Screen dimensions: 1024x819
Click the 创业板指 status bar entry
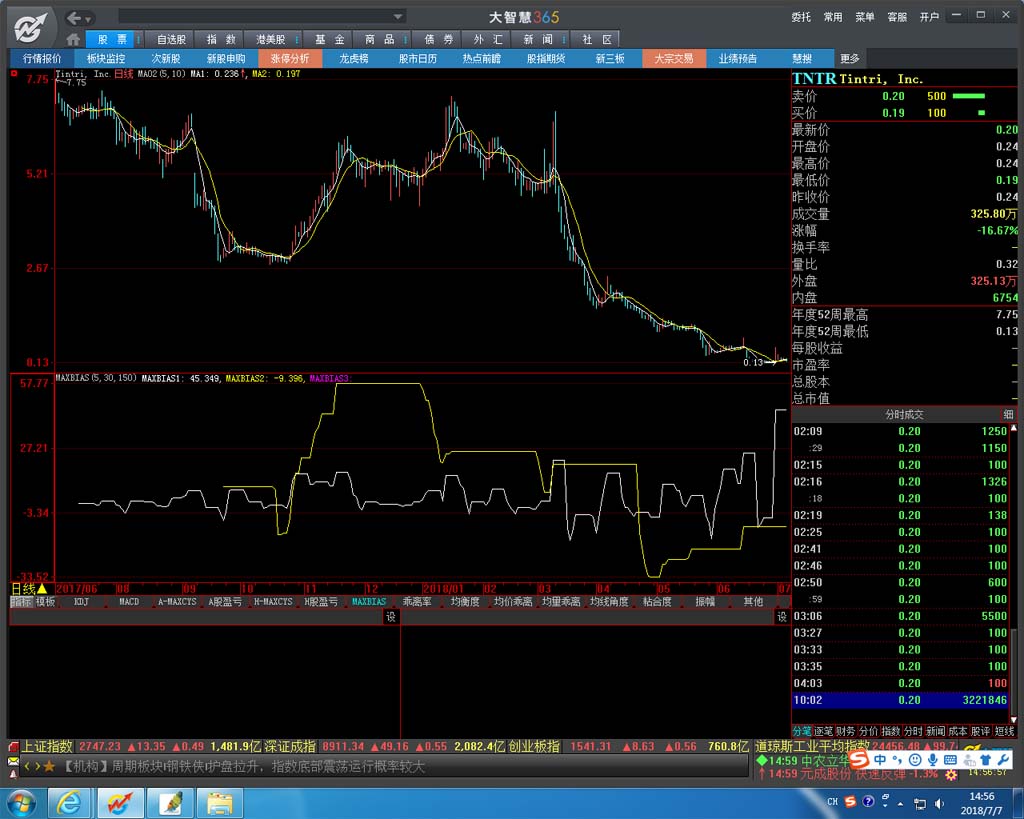pos(534,747)
